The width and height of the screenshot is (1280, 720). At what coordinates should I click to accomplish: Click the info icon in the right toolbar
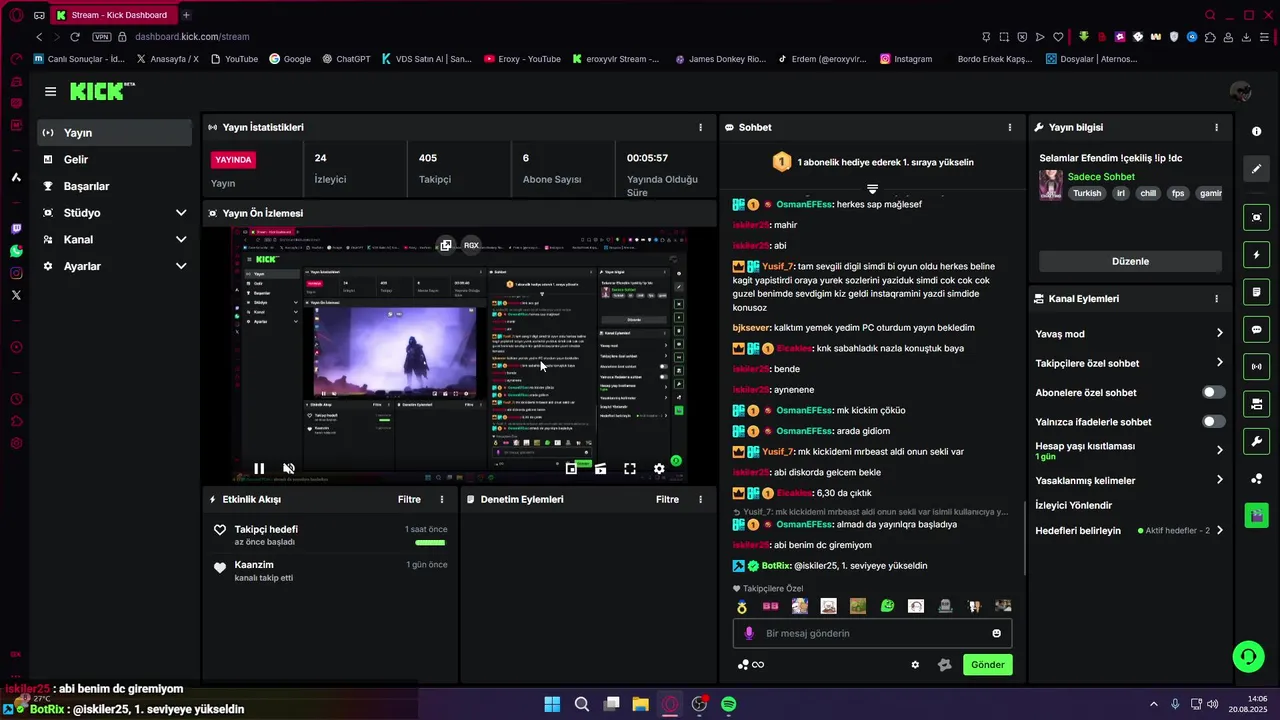tap(1256, 132)
